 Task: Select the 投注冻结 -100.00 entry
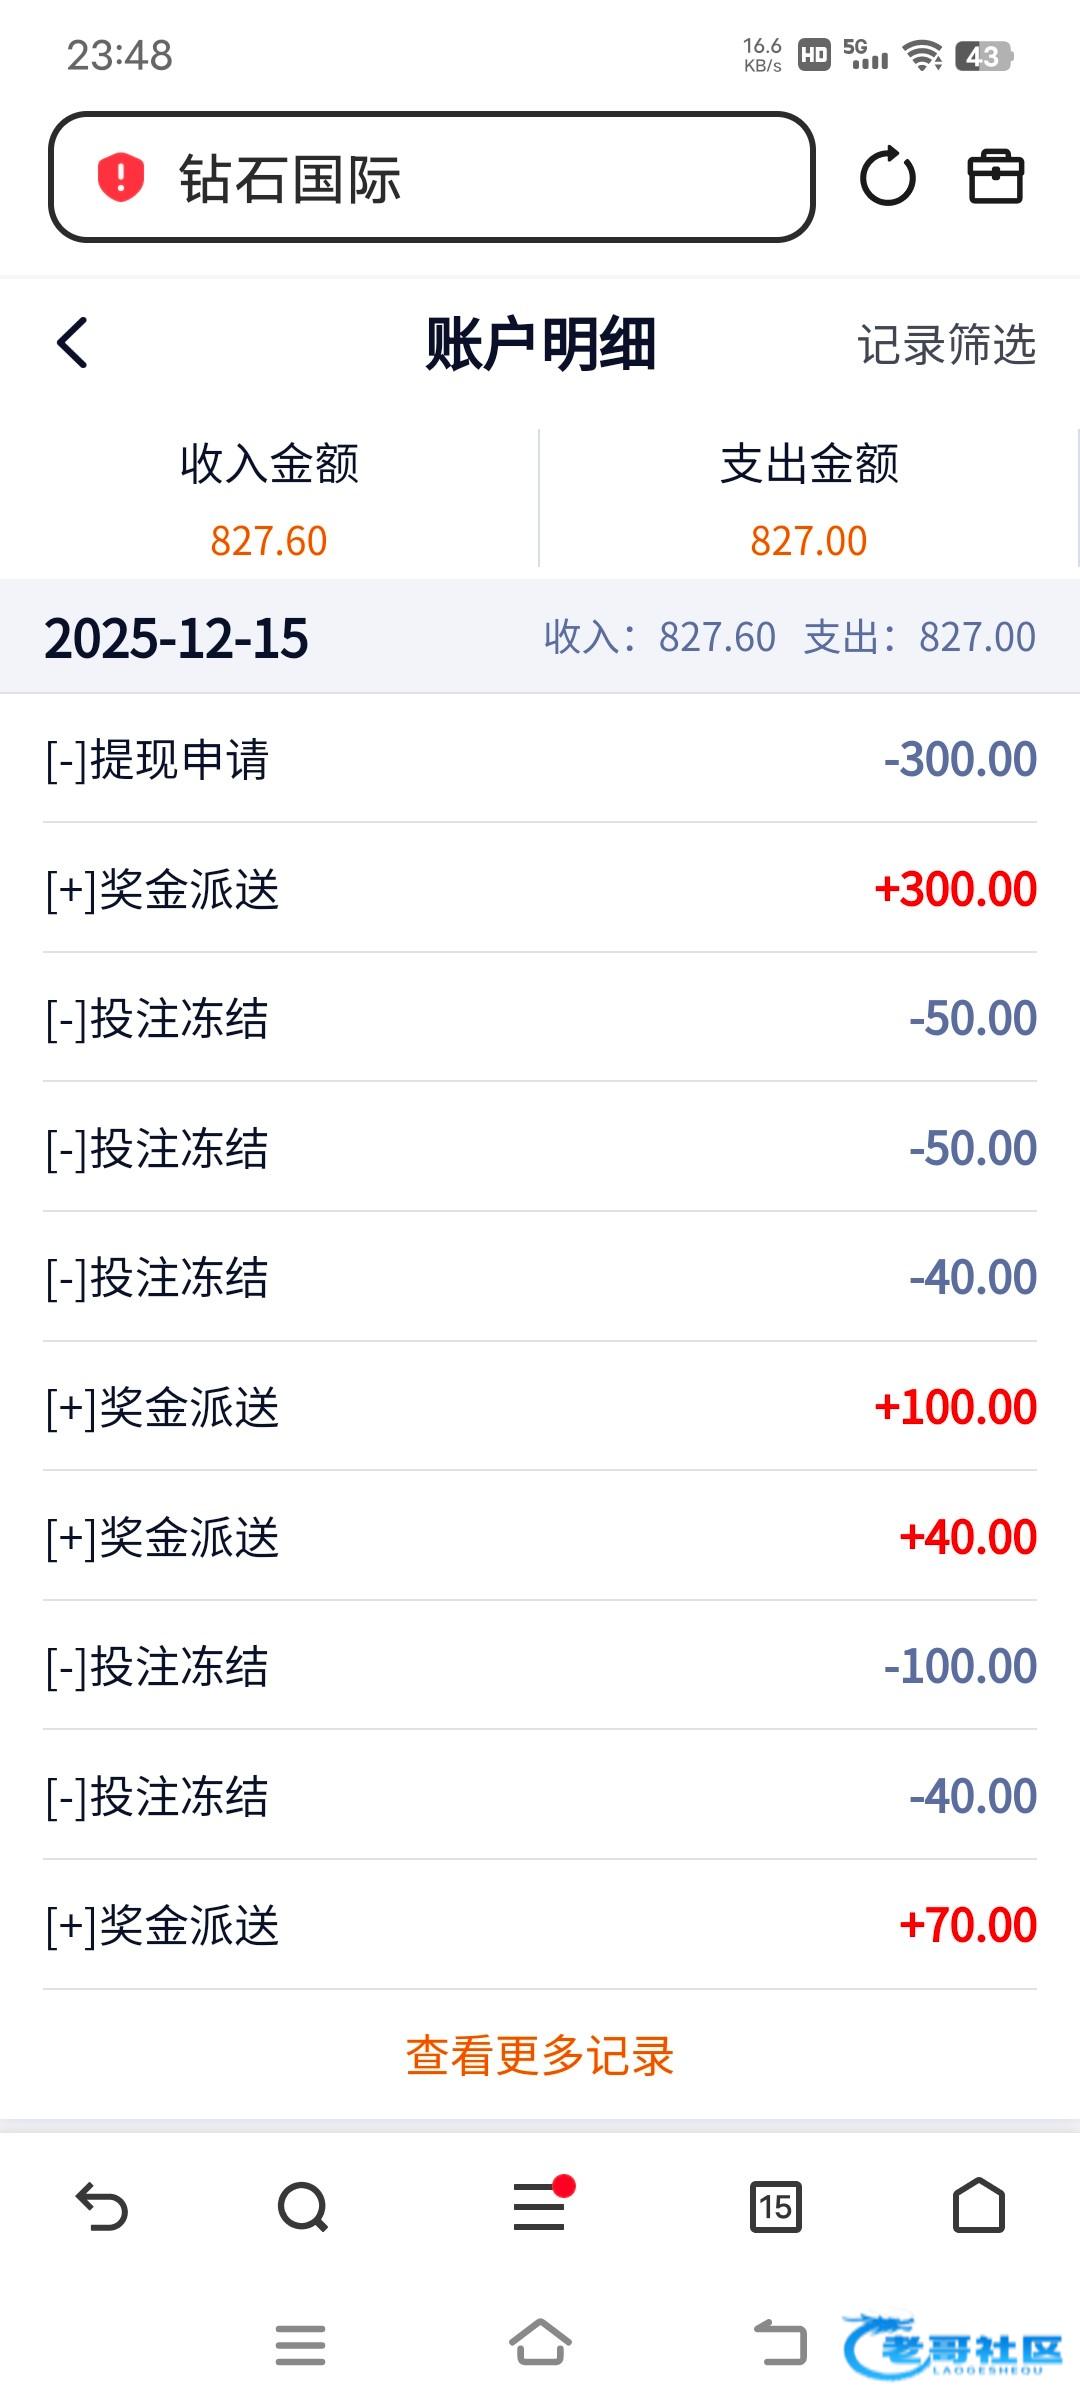[540, 1666]
